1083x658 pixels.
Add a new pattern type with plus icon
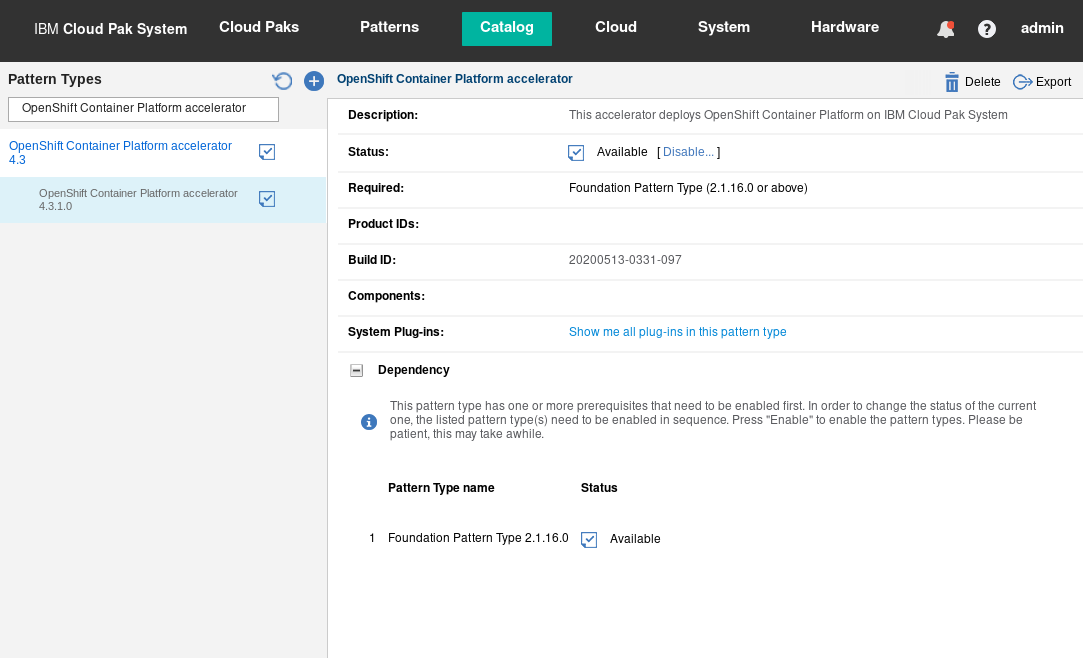point(314,81)
